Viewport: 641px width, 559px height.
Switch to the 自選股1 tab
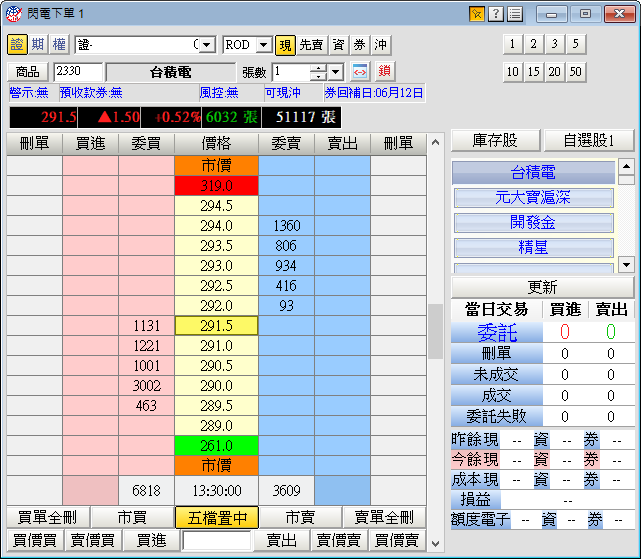[588, 140]
